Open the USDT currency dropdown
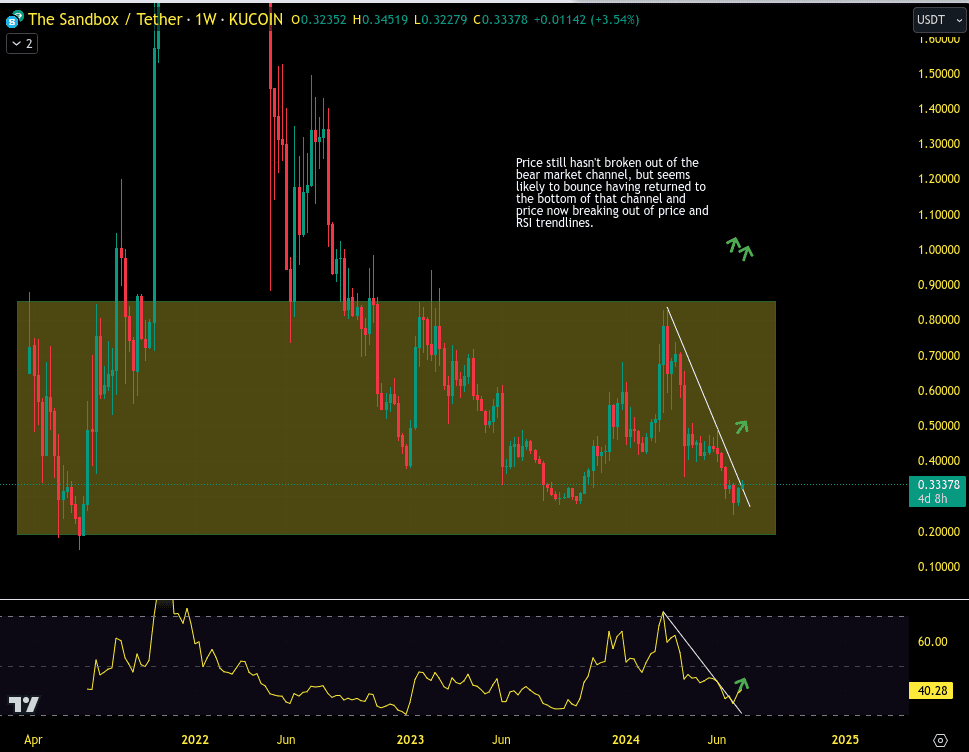 pos(939,20)
